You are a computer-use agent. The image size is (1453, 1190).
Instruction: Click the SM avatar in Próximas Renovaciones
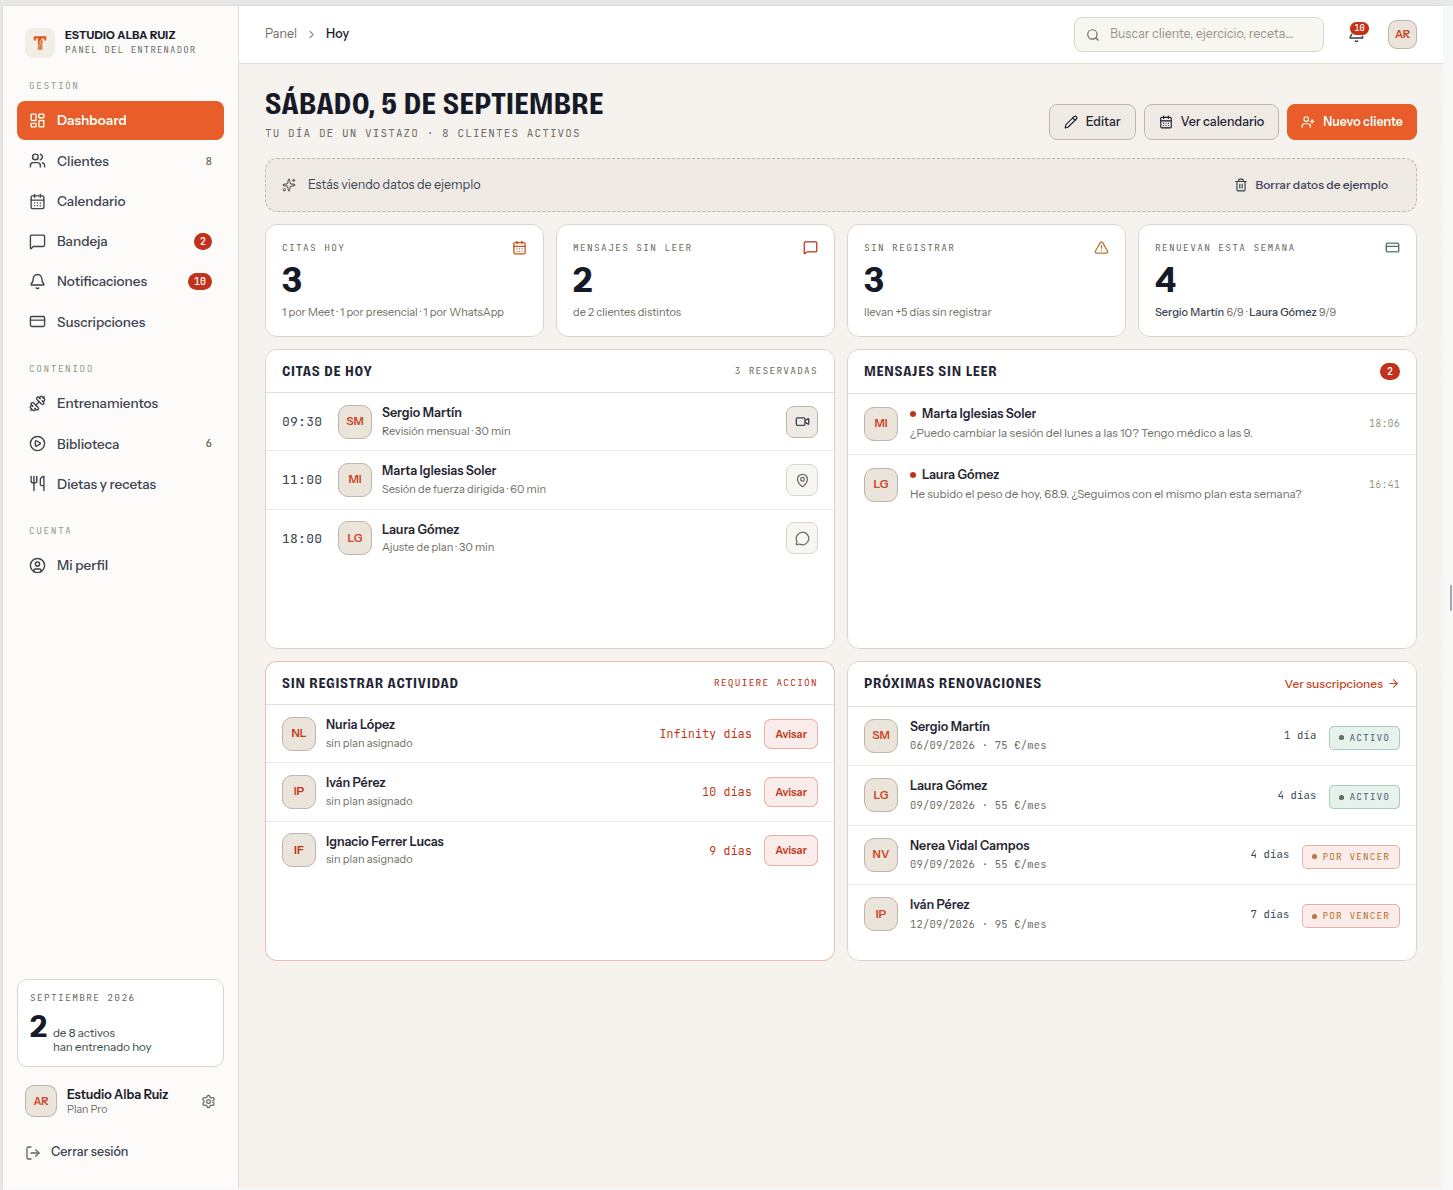[880, 736]
